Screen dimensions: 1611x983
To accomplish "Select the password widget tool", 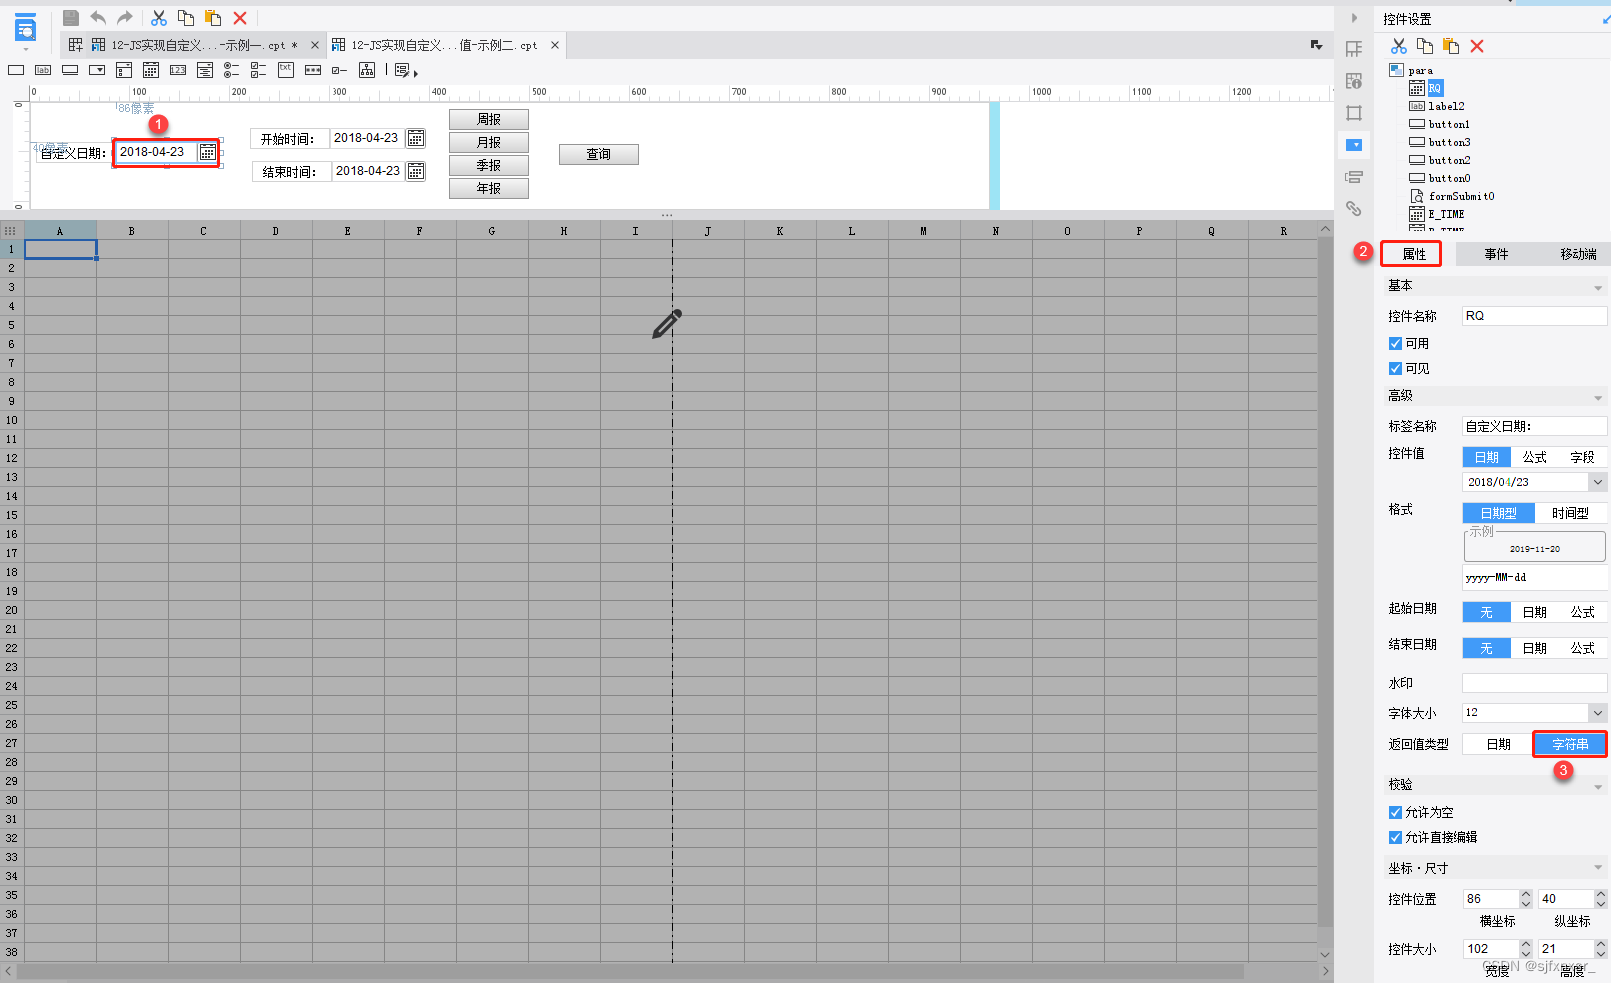I will point(313,70).
